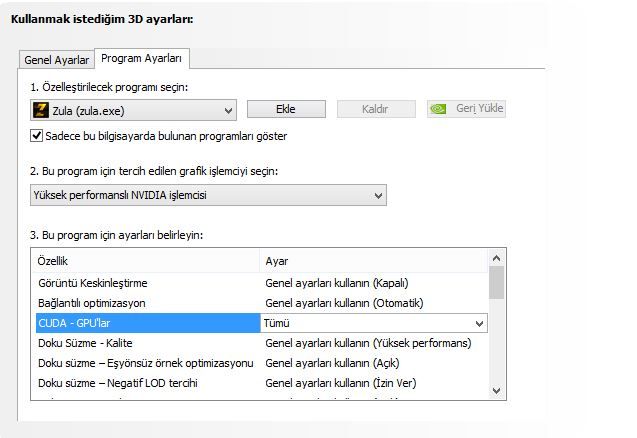Open the CUDA - GPU'lar Tümü dropdown

pos(479,323)
